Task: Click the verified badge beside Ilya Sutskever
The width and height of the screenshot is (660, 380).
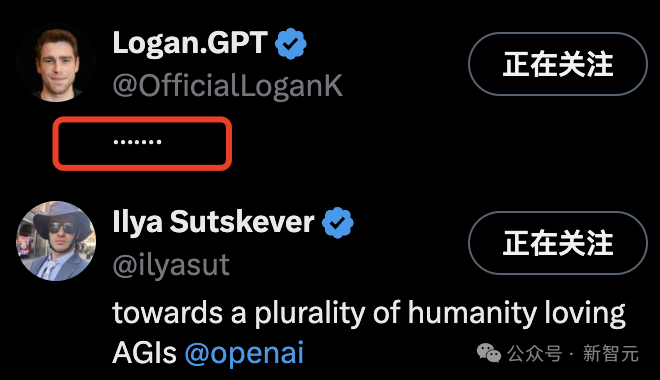Action: 338,223
